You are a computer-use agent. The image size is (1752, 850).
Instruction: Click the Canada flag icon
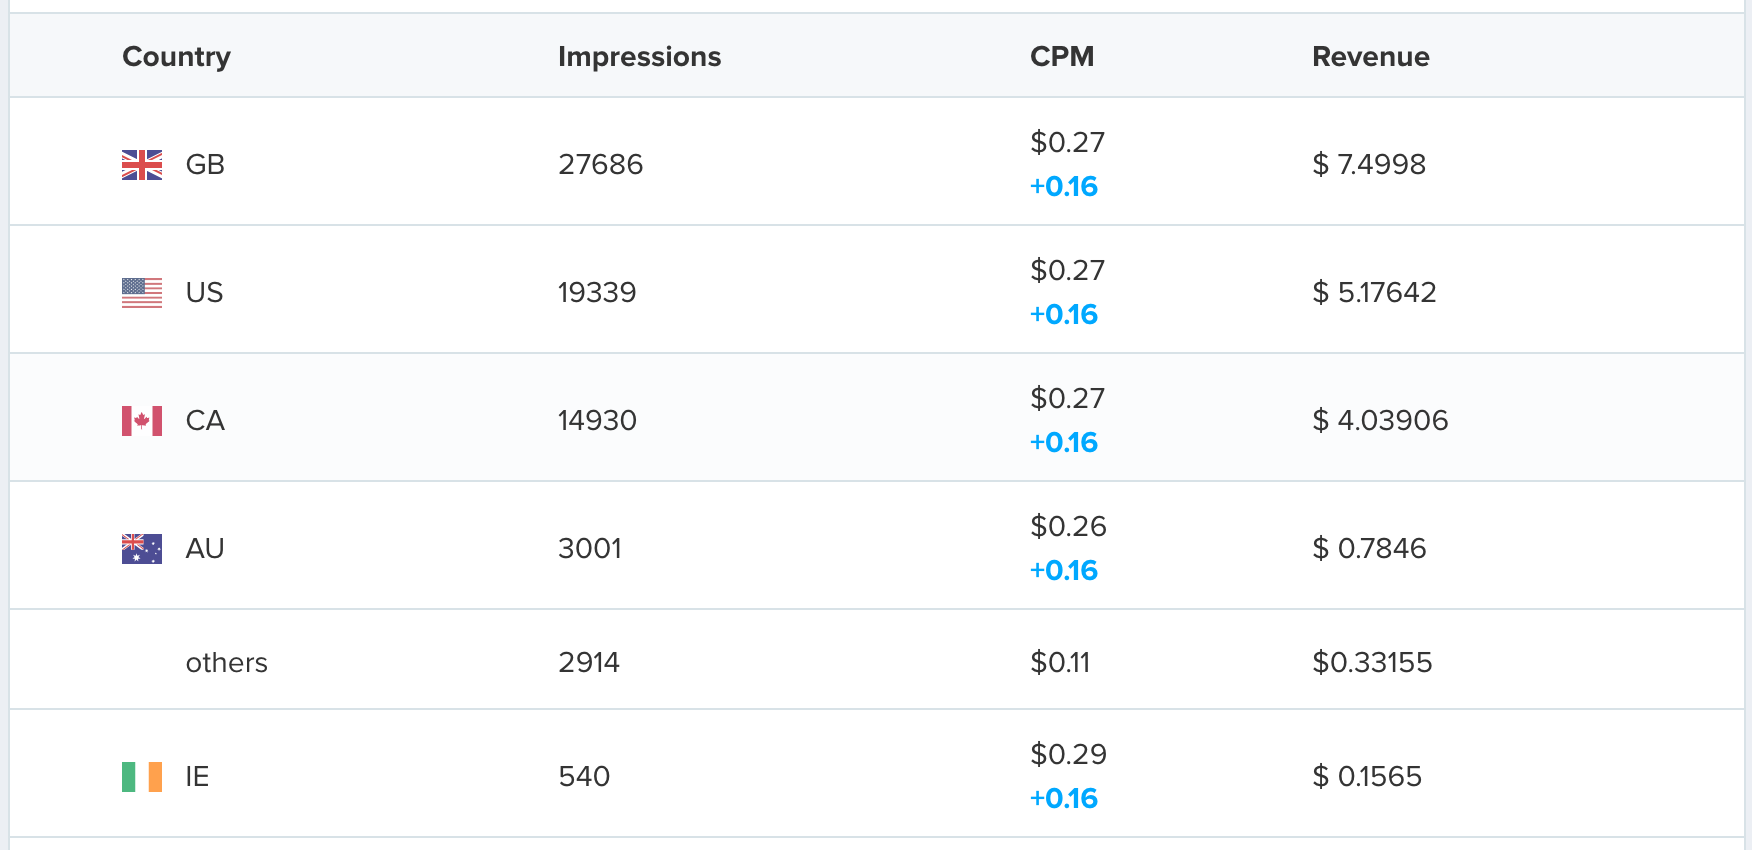pyautogui.click(x=141, y=420)
